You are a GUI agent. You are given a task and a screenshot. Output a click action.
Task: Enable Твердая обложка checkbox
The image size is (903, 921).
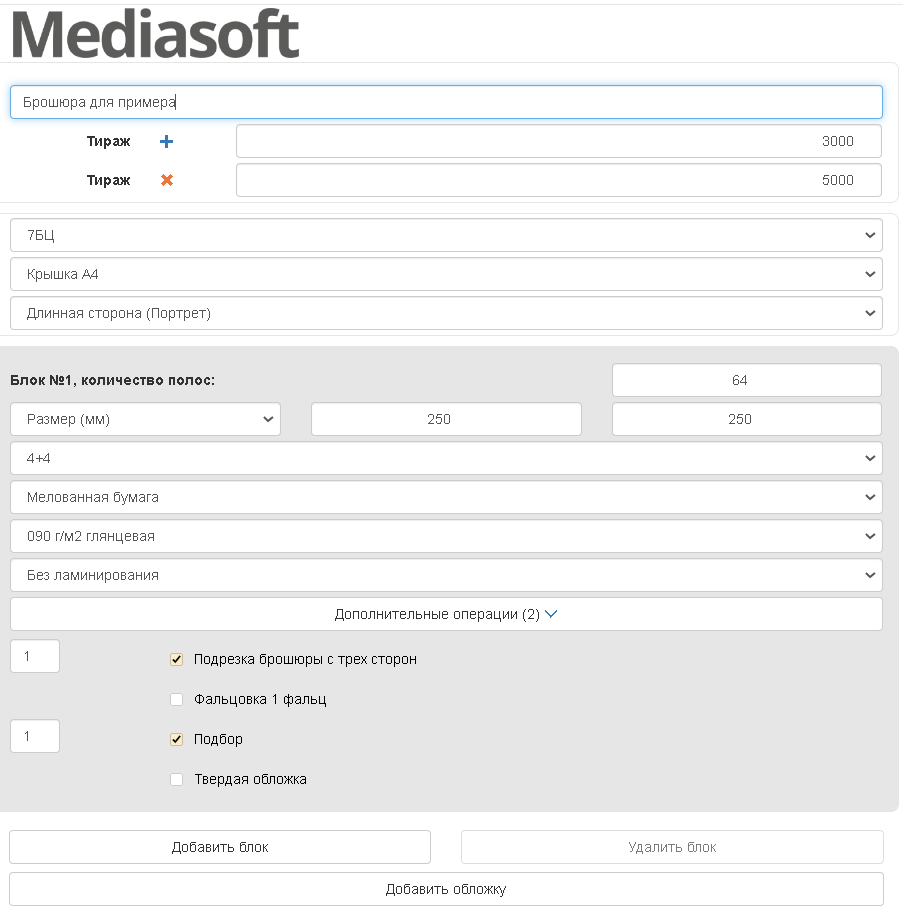[x=176, y=779]
